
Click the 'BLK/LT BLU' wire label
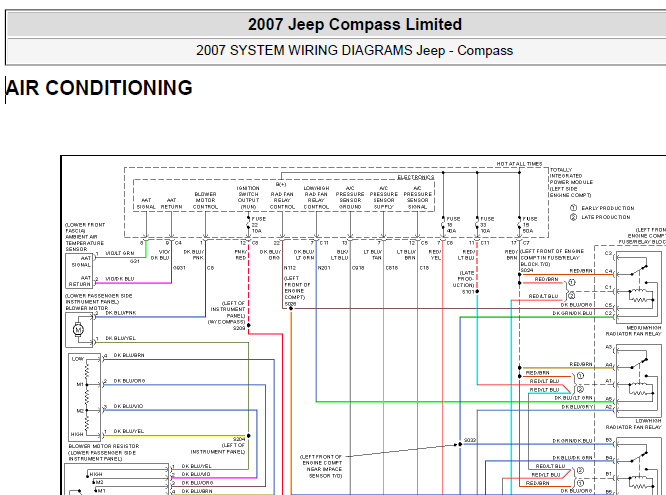click(339, 255)
